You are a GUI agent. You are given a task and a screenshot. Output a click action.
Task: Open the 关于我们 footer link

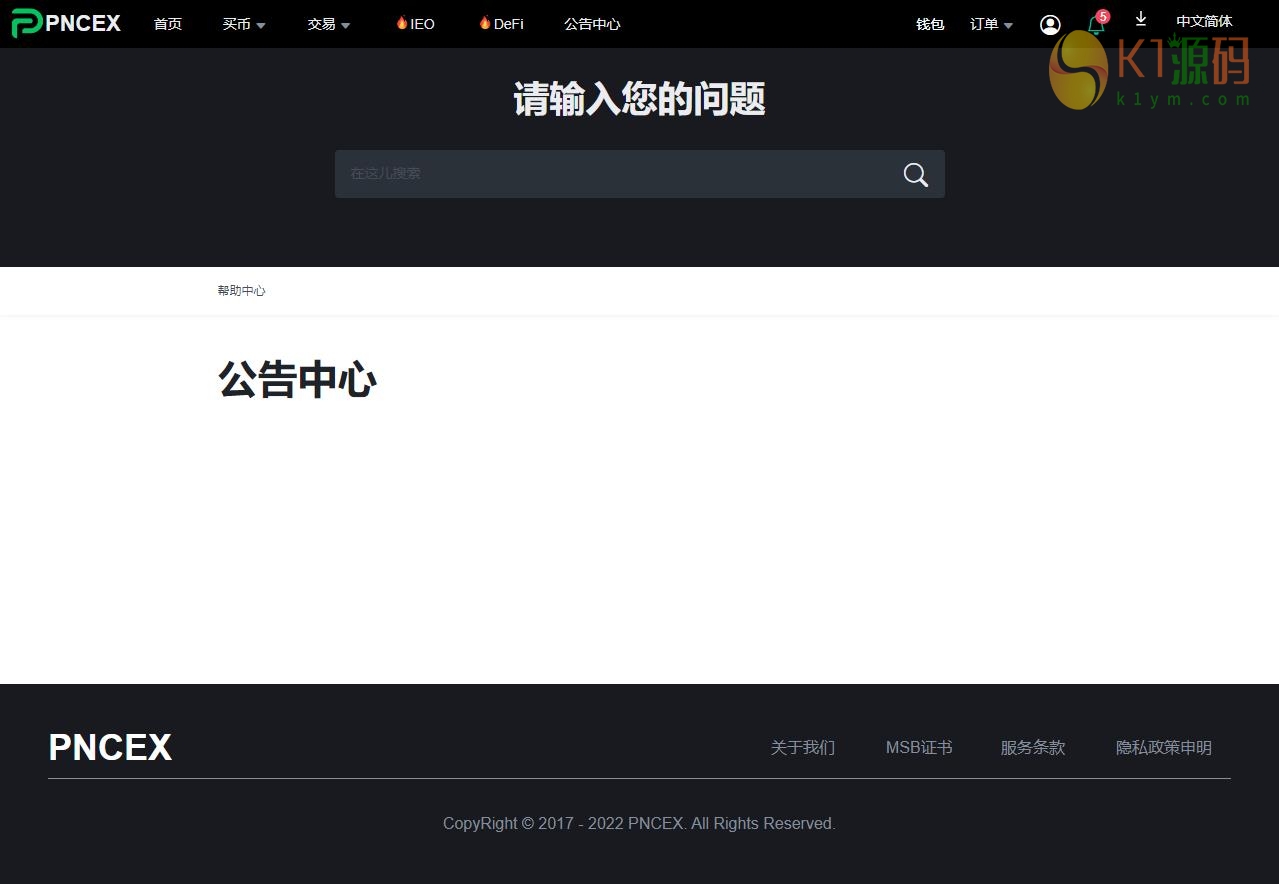[802, 748]
